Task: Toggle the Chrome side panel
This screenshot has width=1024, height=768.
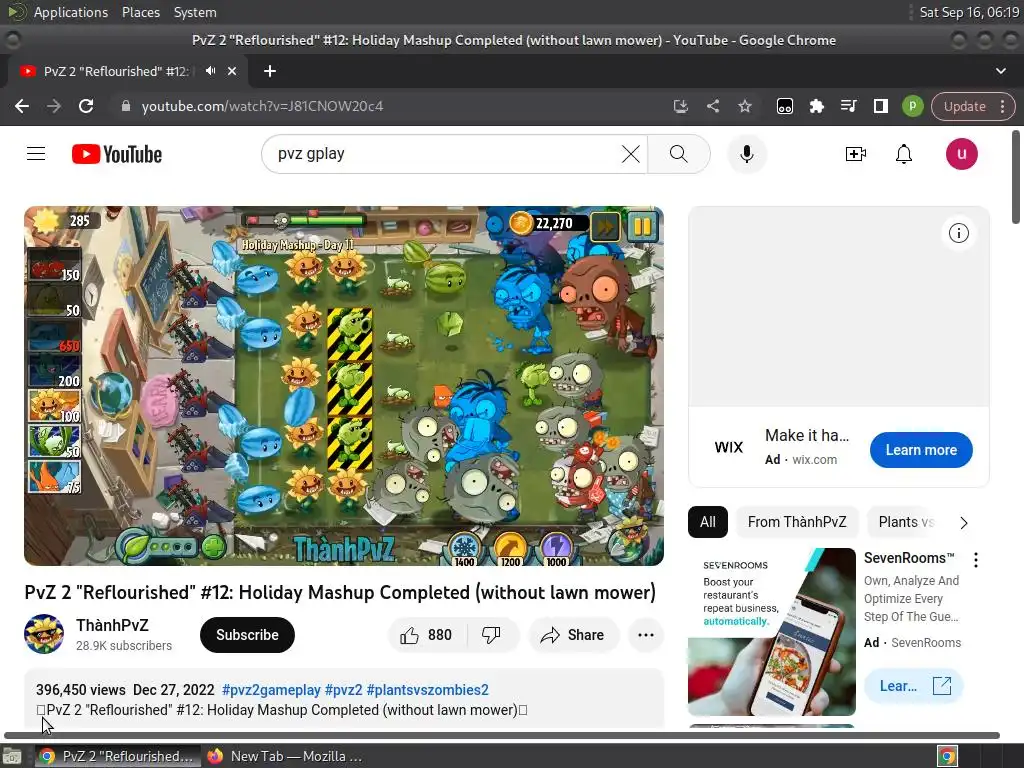Action: tap(880, 106)
